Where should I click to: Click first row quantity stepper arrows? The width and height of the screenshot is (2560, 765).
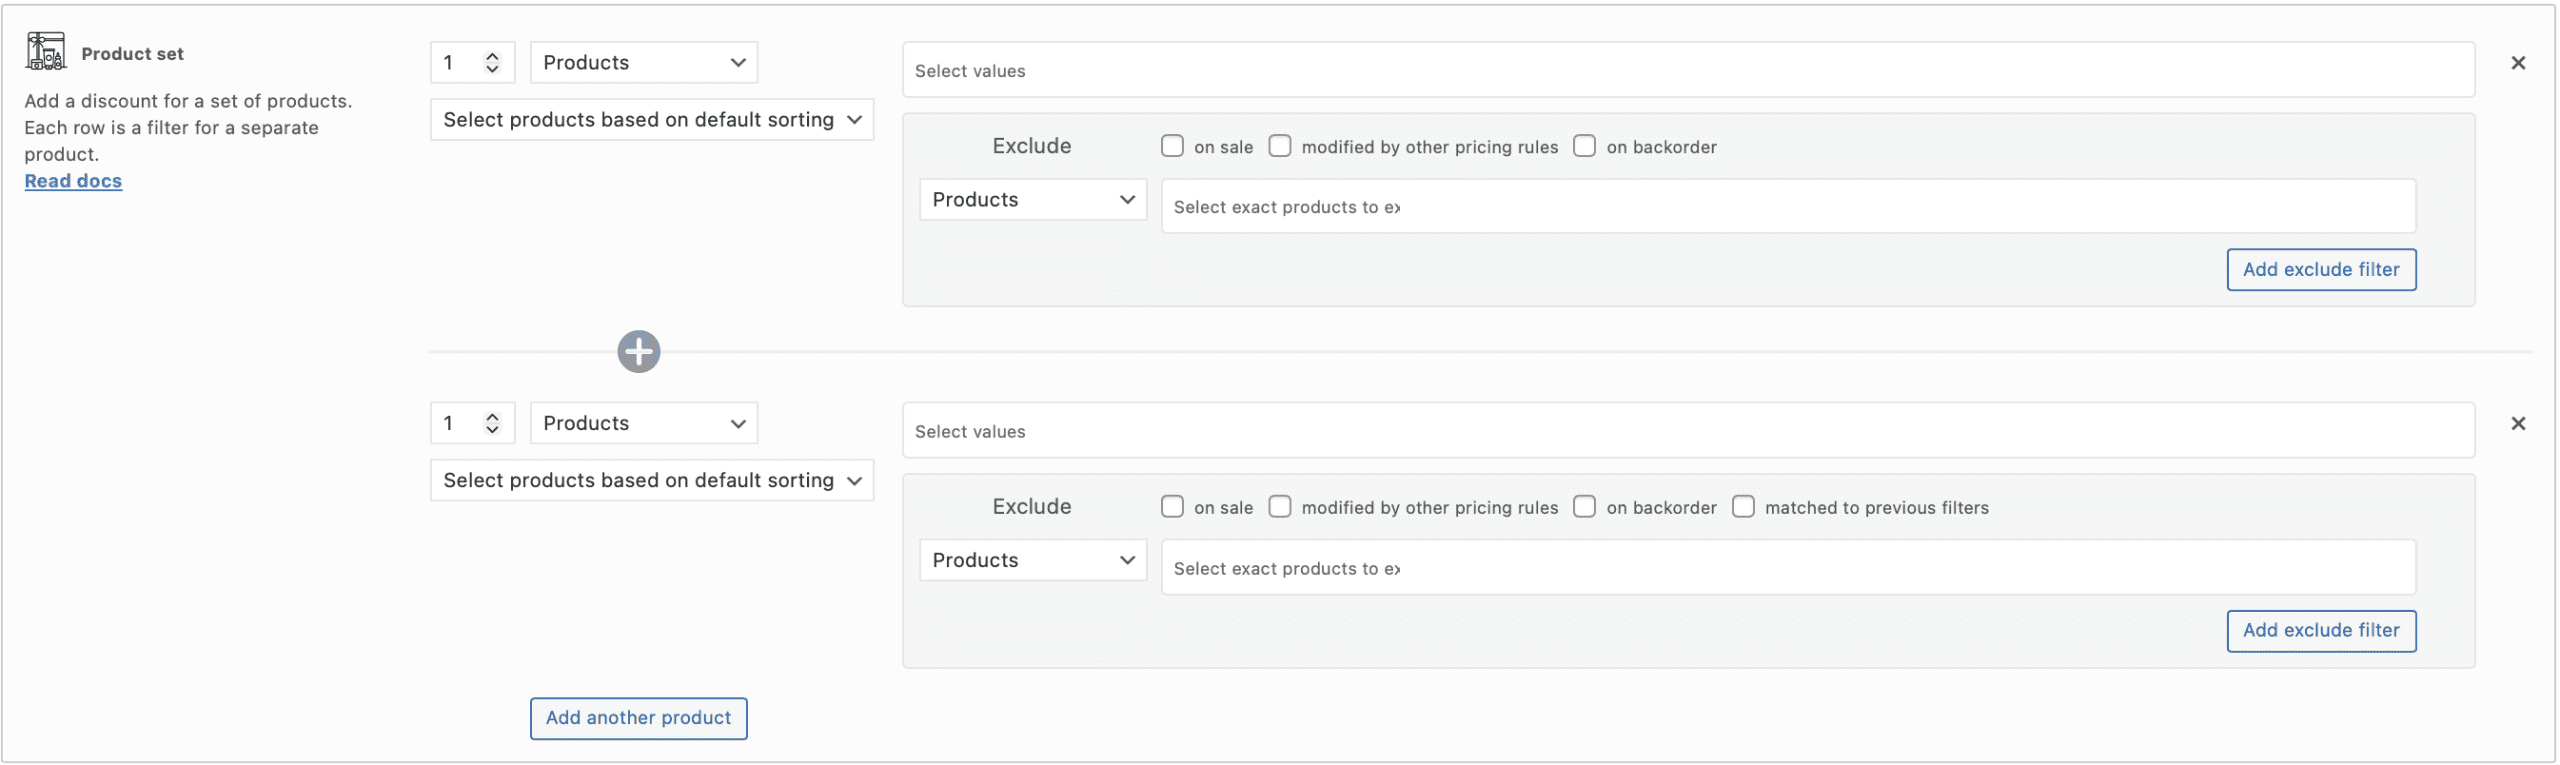click(492, 63)
